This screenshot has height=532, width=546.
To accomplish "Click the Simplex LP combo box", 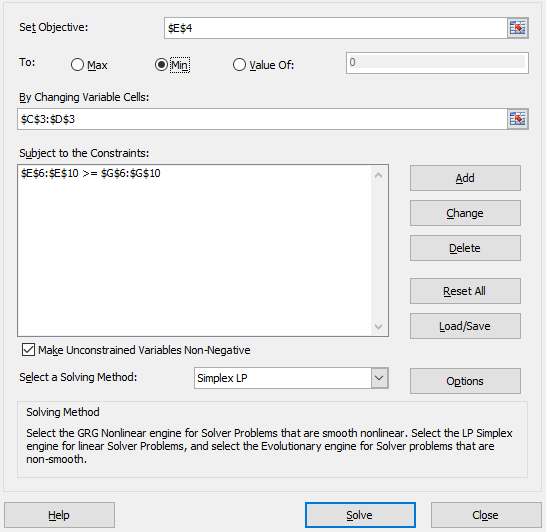I will tap(291, 378).
